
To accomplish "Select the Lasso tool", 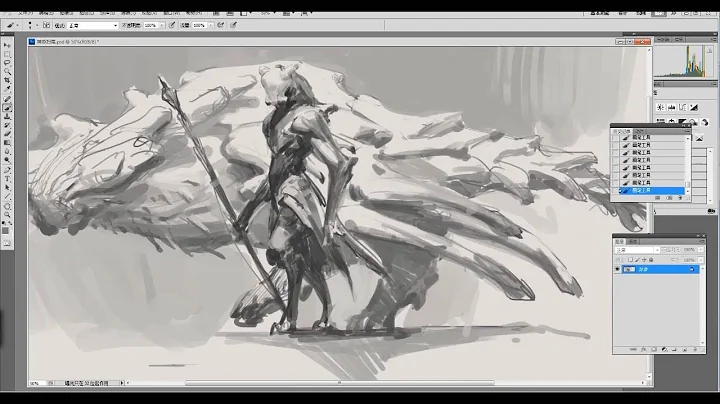I will click(8, 62).
